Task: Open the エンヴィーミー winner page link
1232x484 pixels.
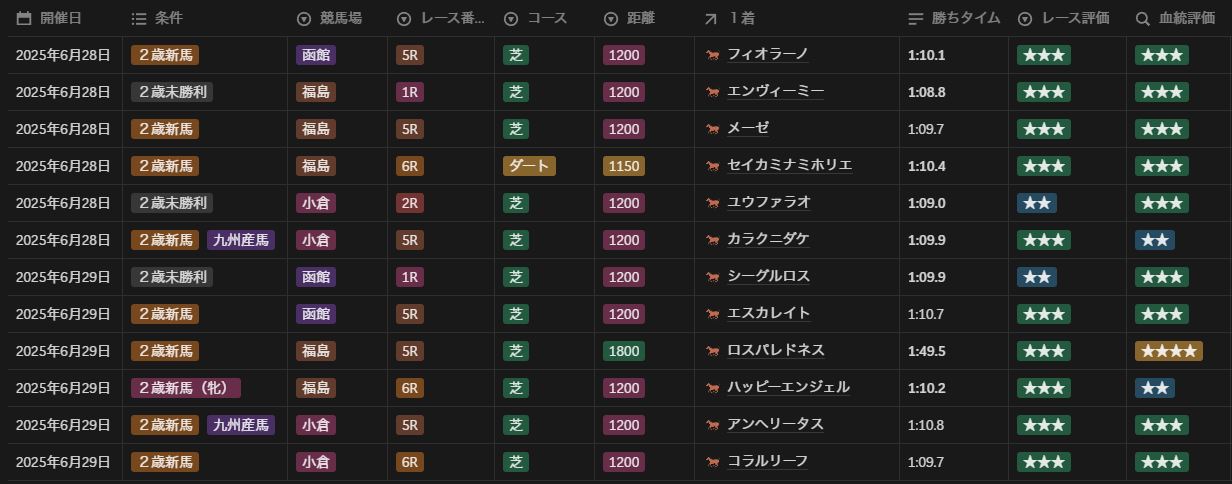Action: [776, 92]
